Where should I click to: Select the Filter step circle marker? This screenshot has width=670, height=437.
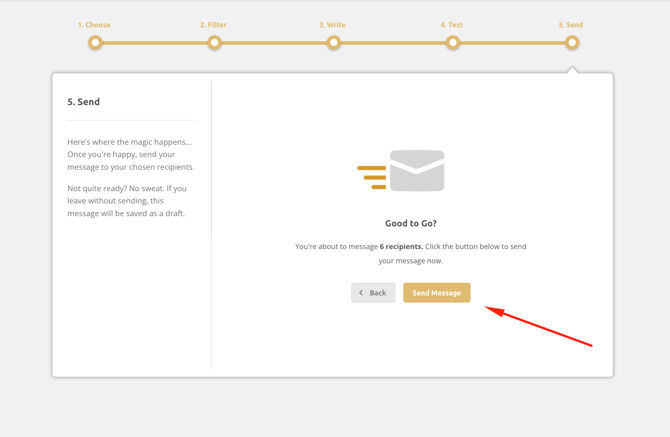(214, 43)
